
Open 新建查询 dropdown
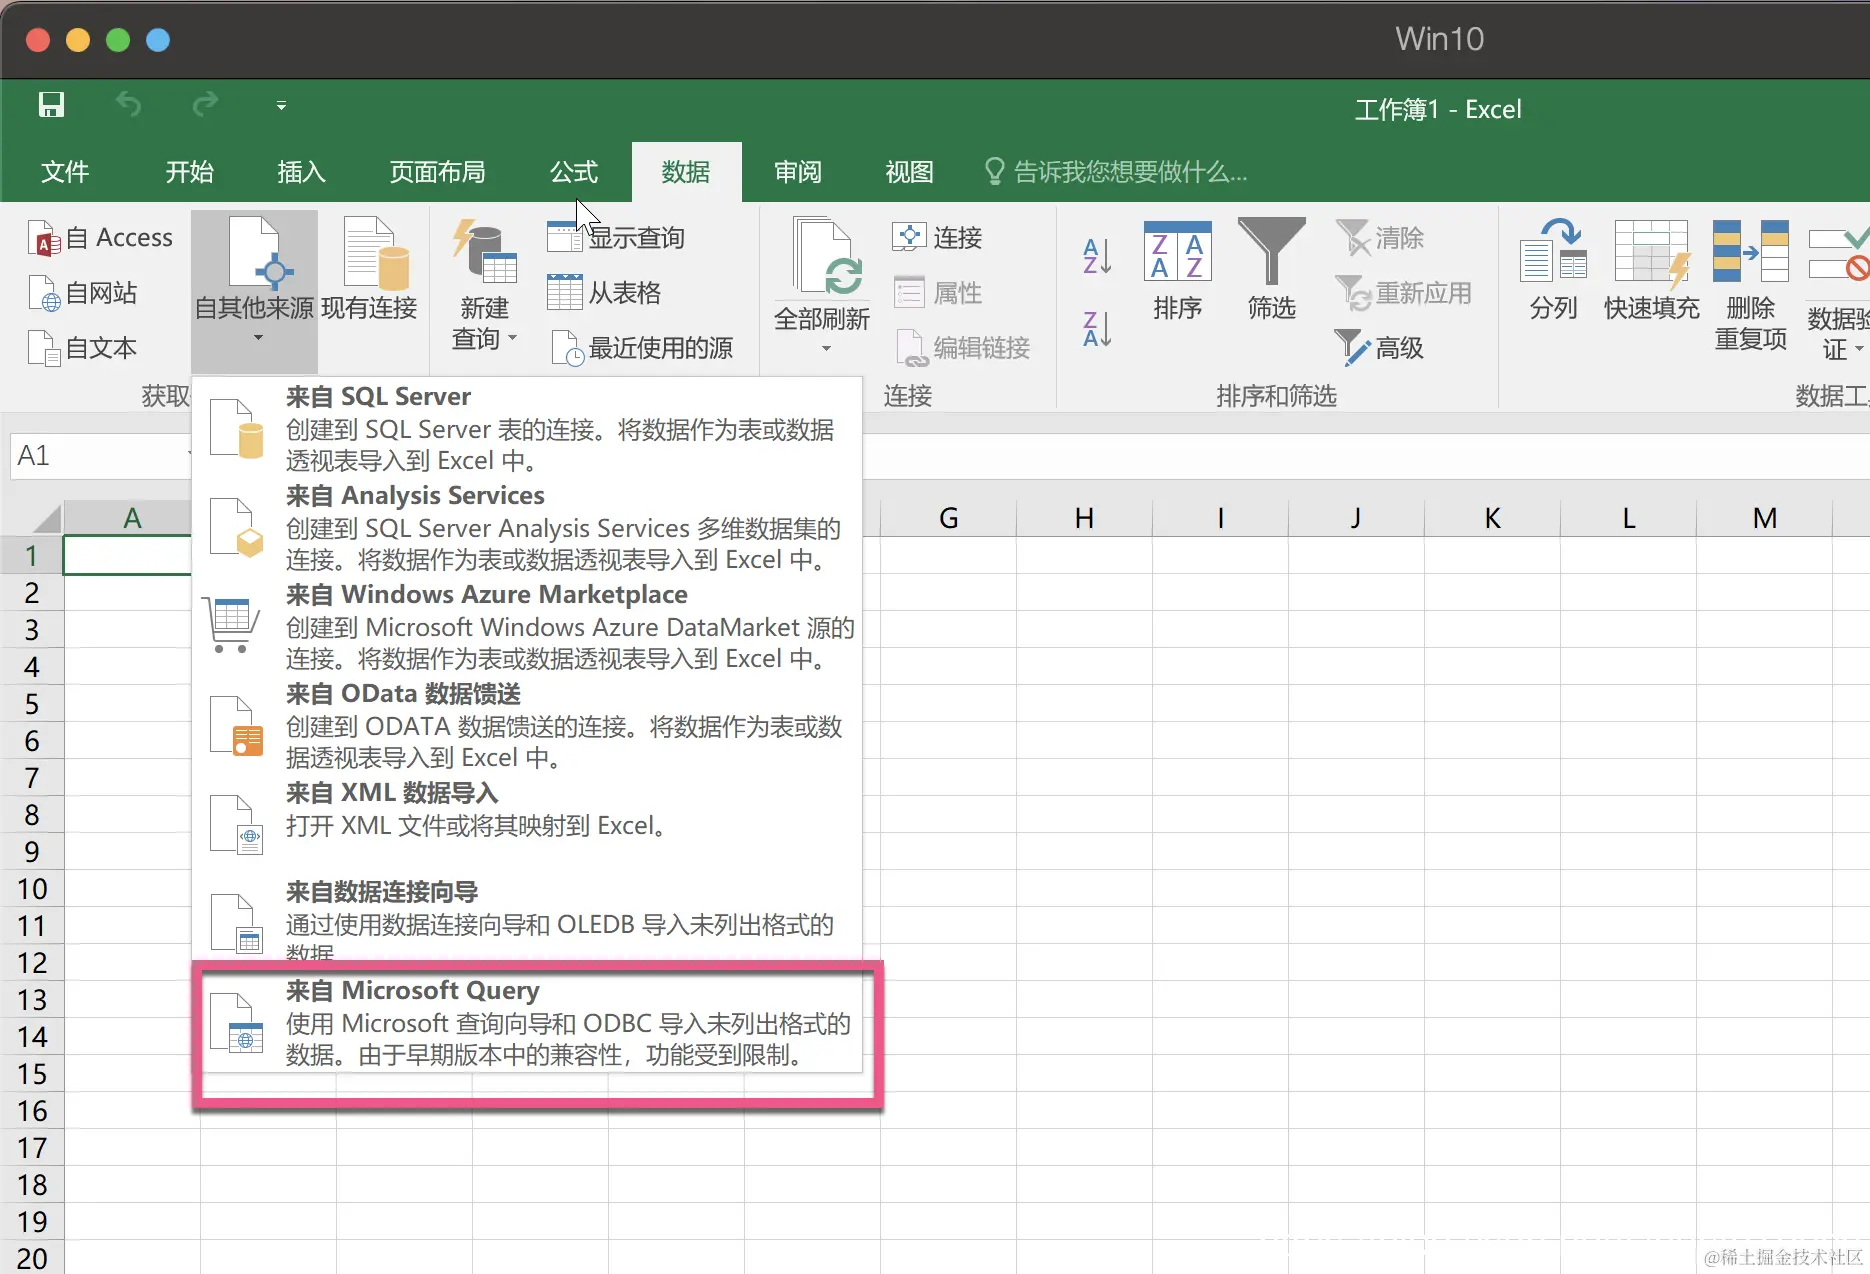[485, 286]
